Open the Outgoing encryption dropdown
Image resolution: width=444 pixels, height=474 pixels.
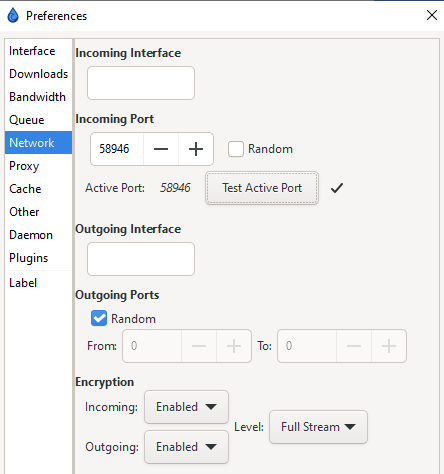tap(186, 447)
